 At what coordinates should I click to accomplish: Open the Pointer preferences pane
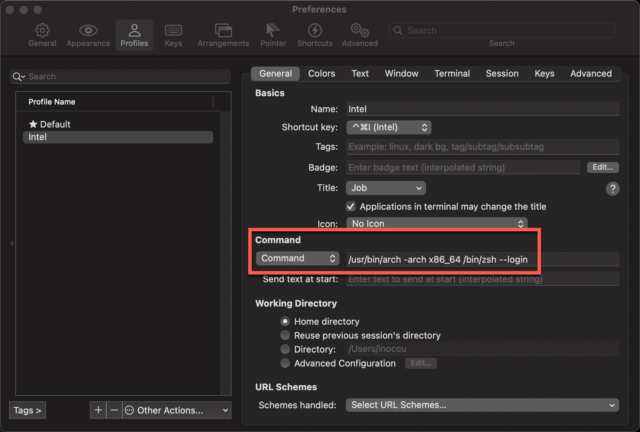click(270, 35)
